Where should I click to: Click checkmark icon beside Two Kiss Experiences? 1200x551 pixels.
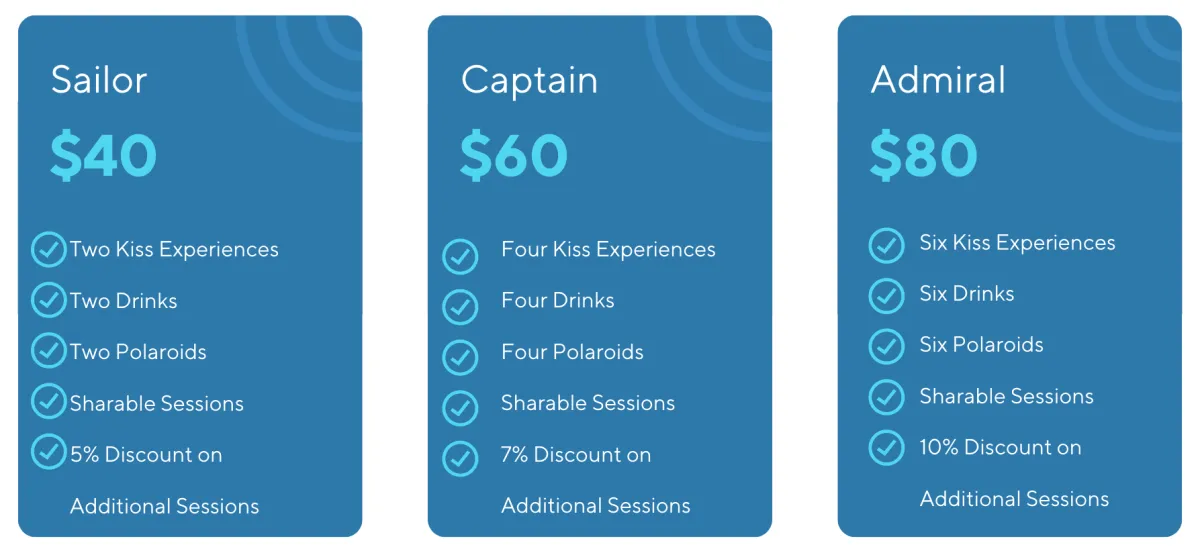point(48,249)
